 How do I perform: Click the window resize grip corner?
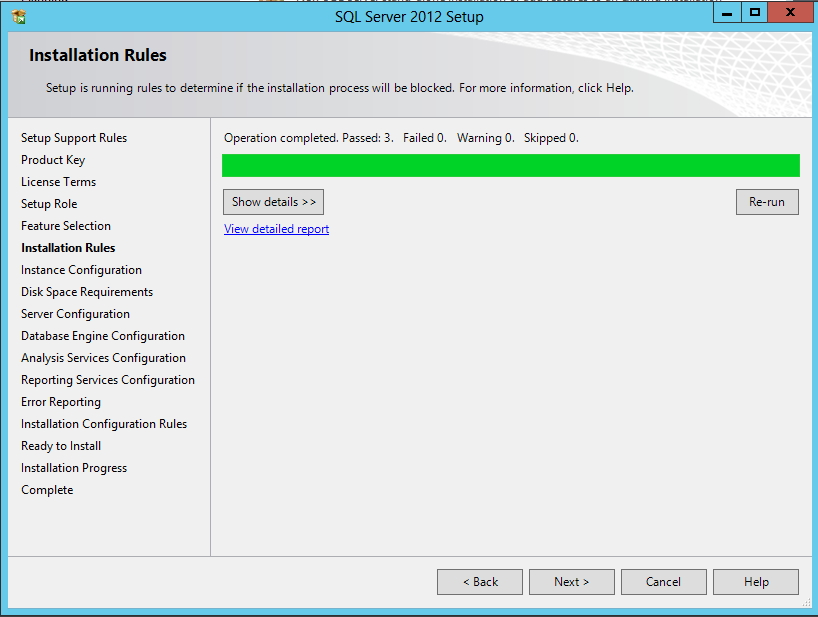point(807,603)
